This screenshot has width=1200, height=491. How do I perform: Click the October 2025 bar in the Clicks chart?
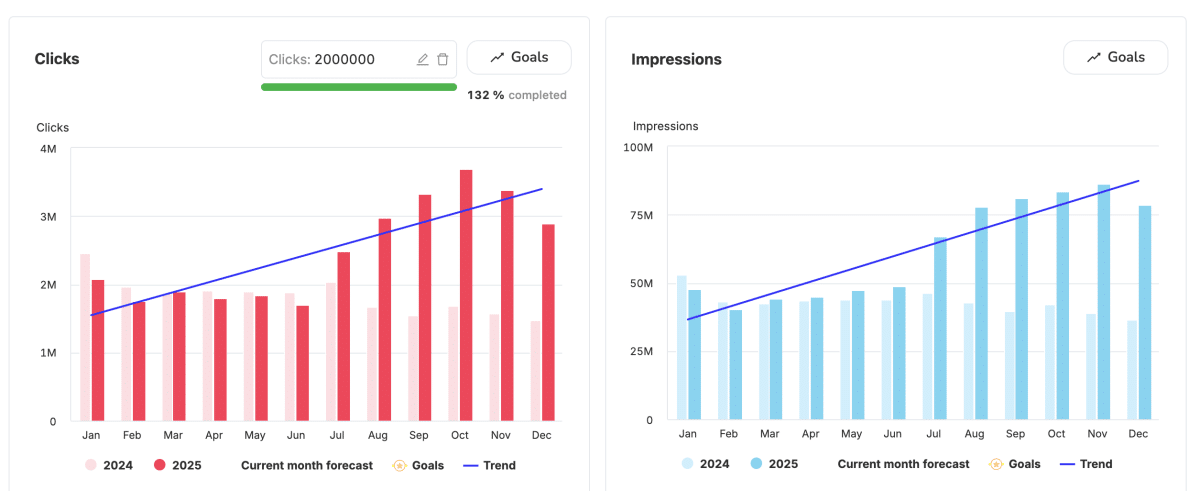[466, 295]
